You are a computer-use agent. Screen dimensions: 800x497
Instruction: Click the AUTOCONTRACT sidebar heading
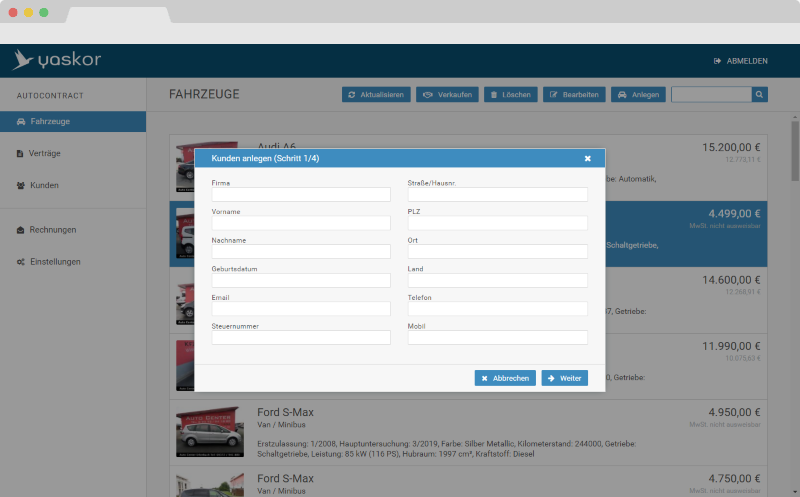tap(50, 95)
